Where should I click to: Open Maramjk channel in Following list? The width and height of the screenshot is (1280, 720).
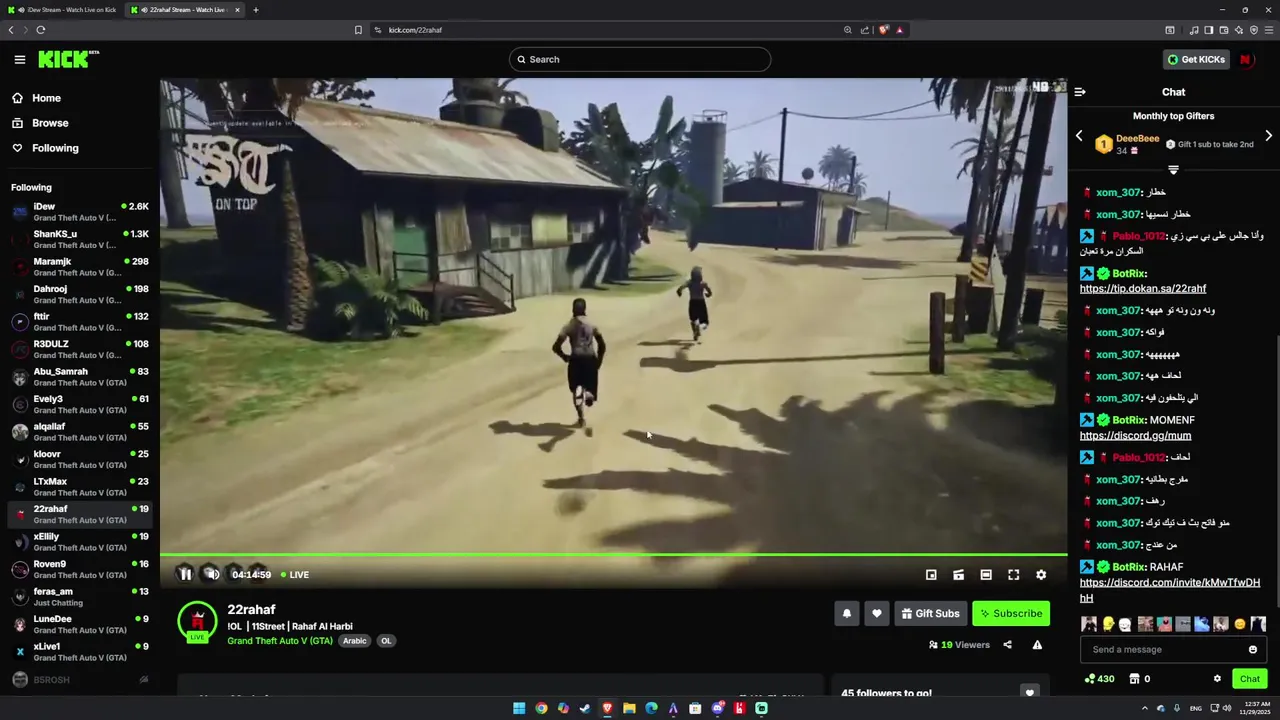80,266
